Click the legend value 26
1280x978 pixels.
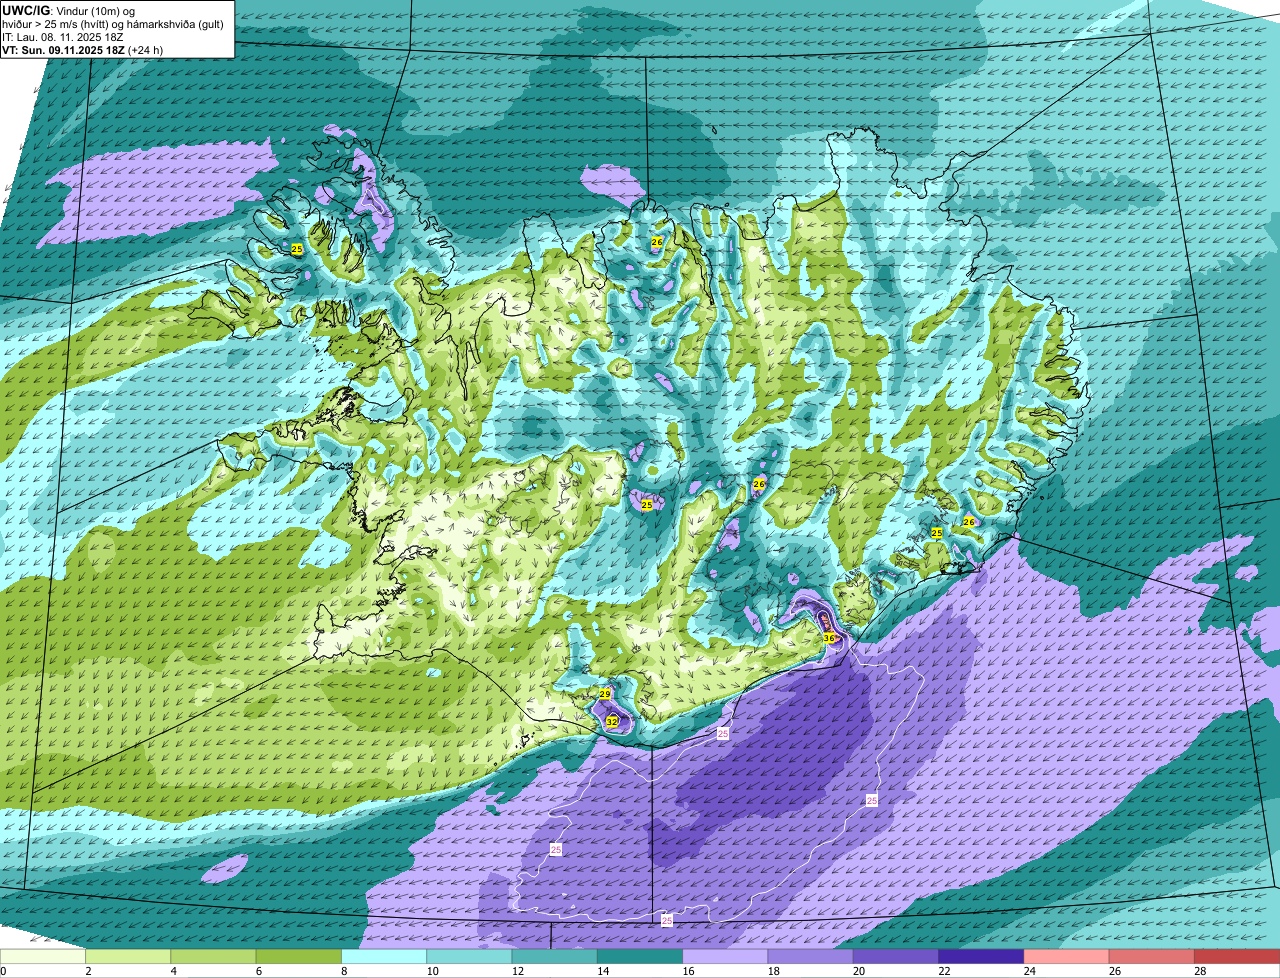(1116, 971)
